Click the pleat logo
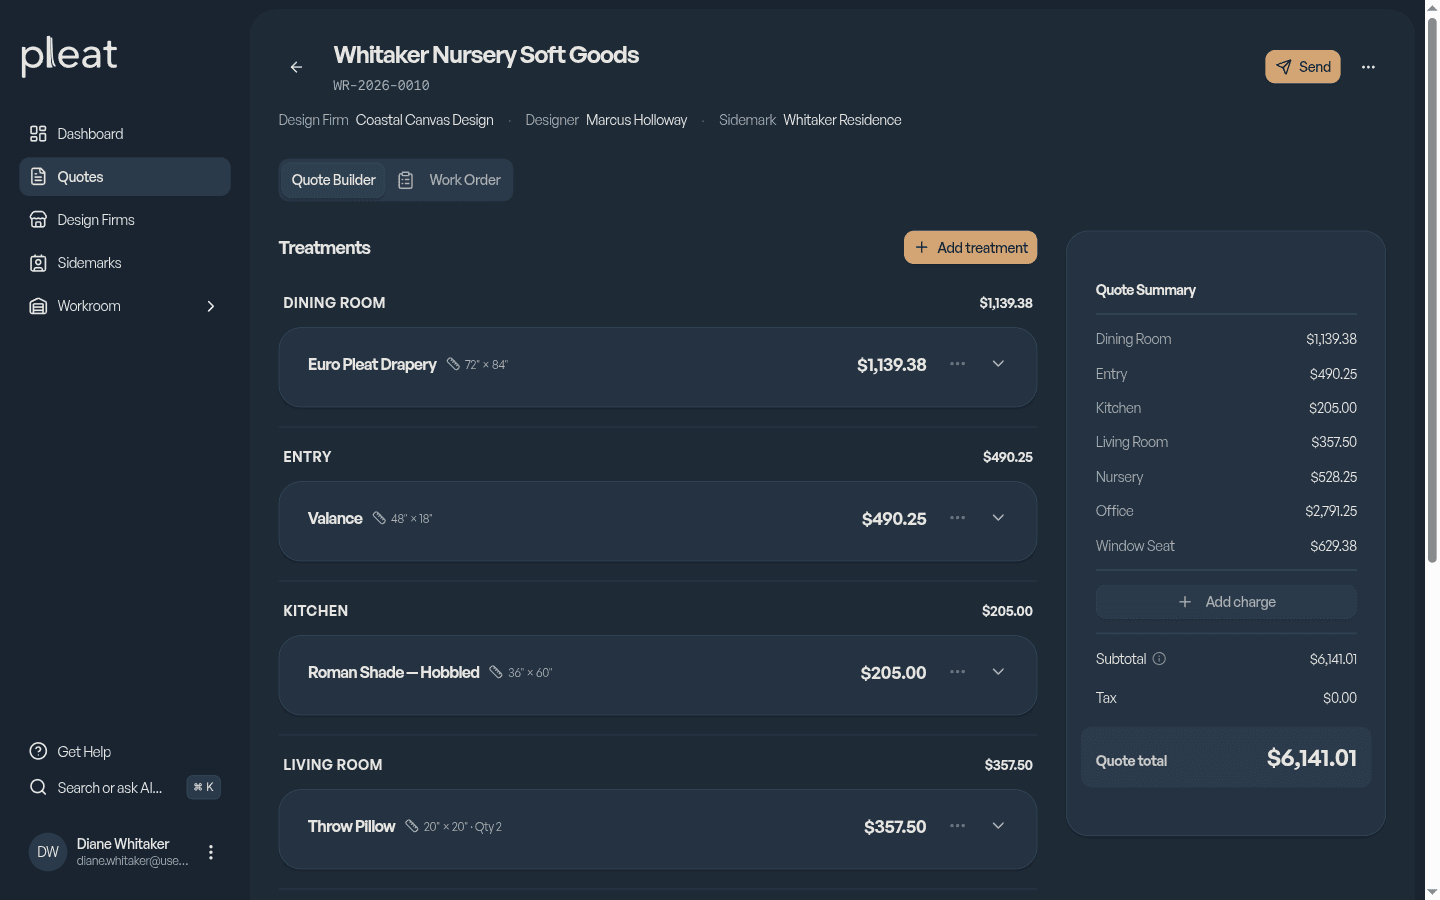Image resolution: width=1440 pixels, height=900 pixels. (69, 56)
